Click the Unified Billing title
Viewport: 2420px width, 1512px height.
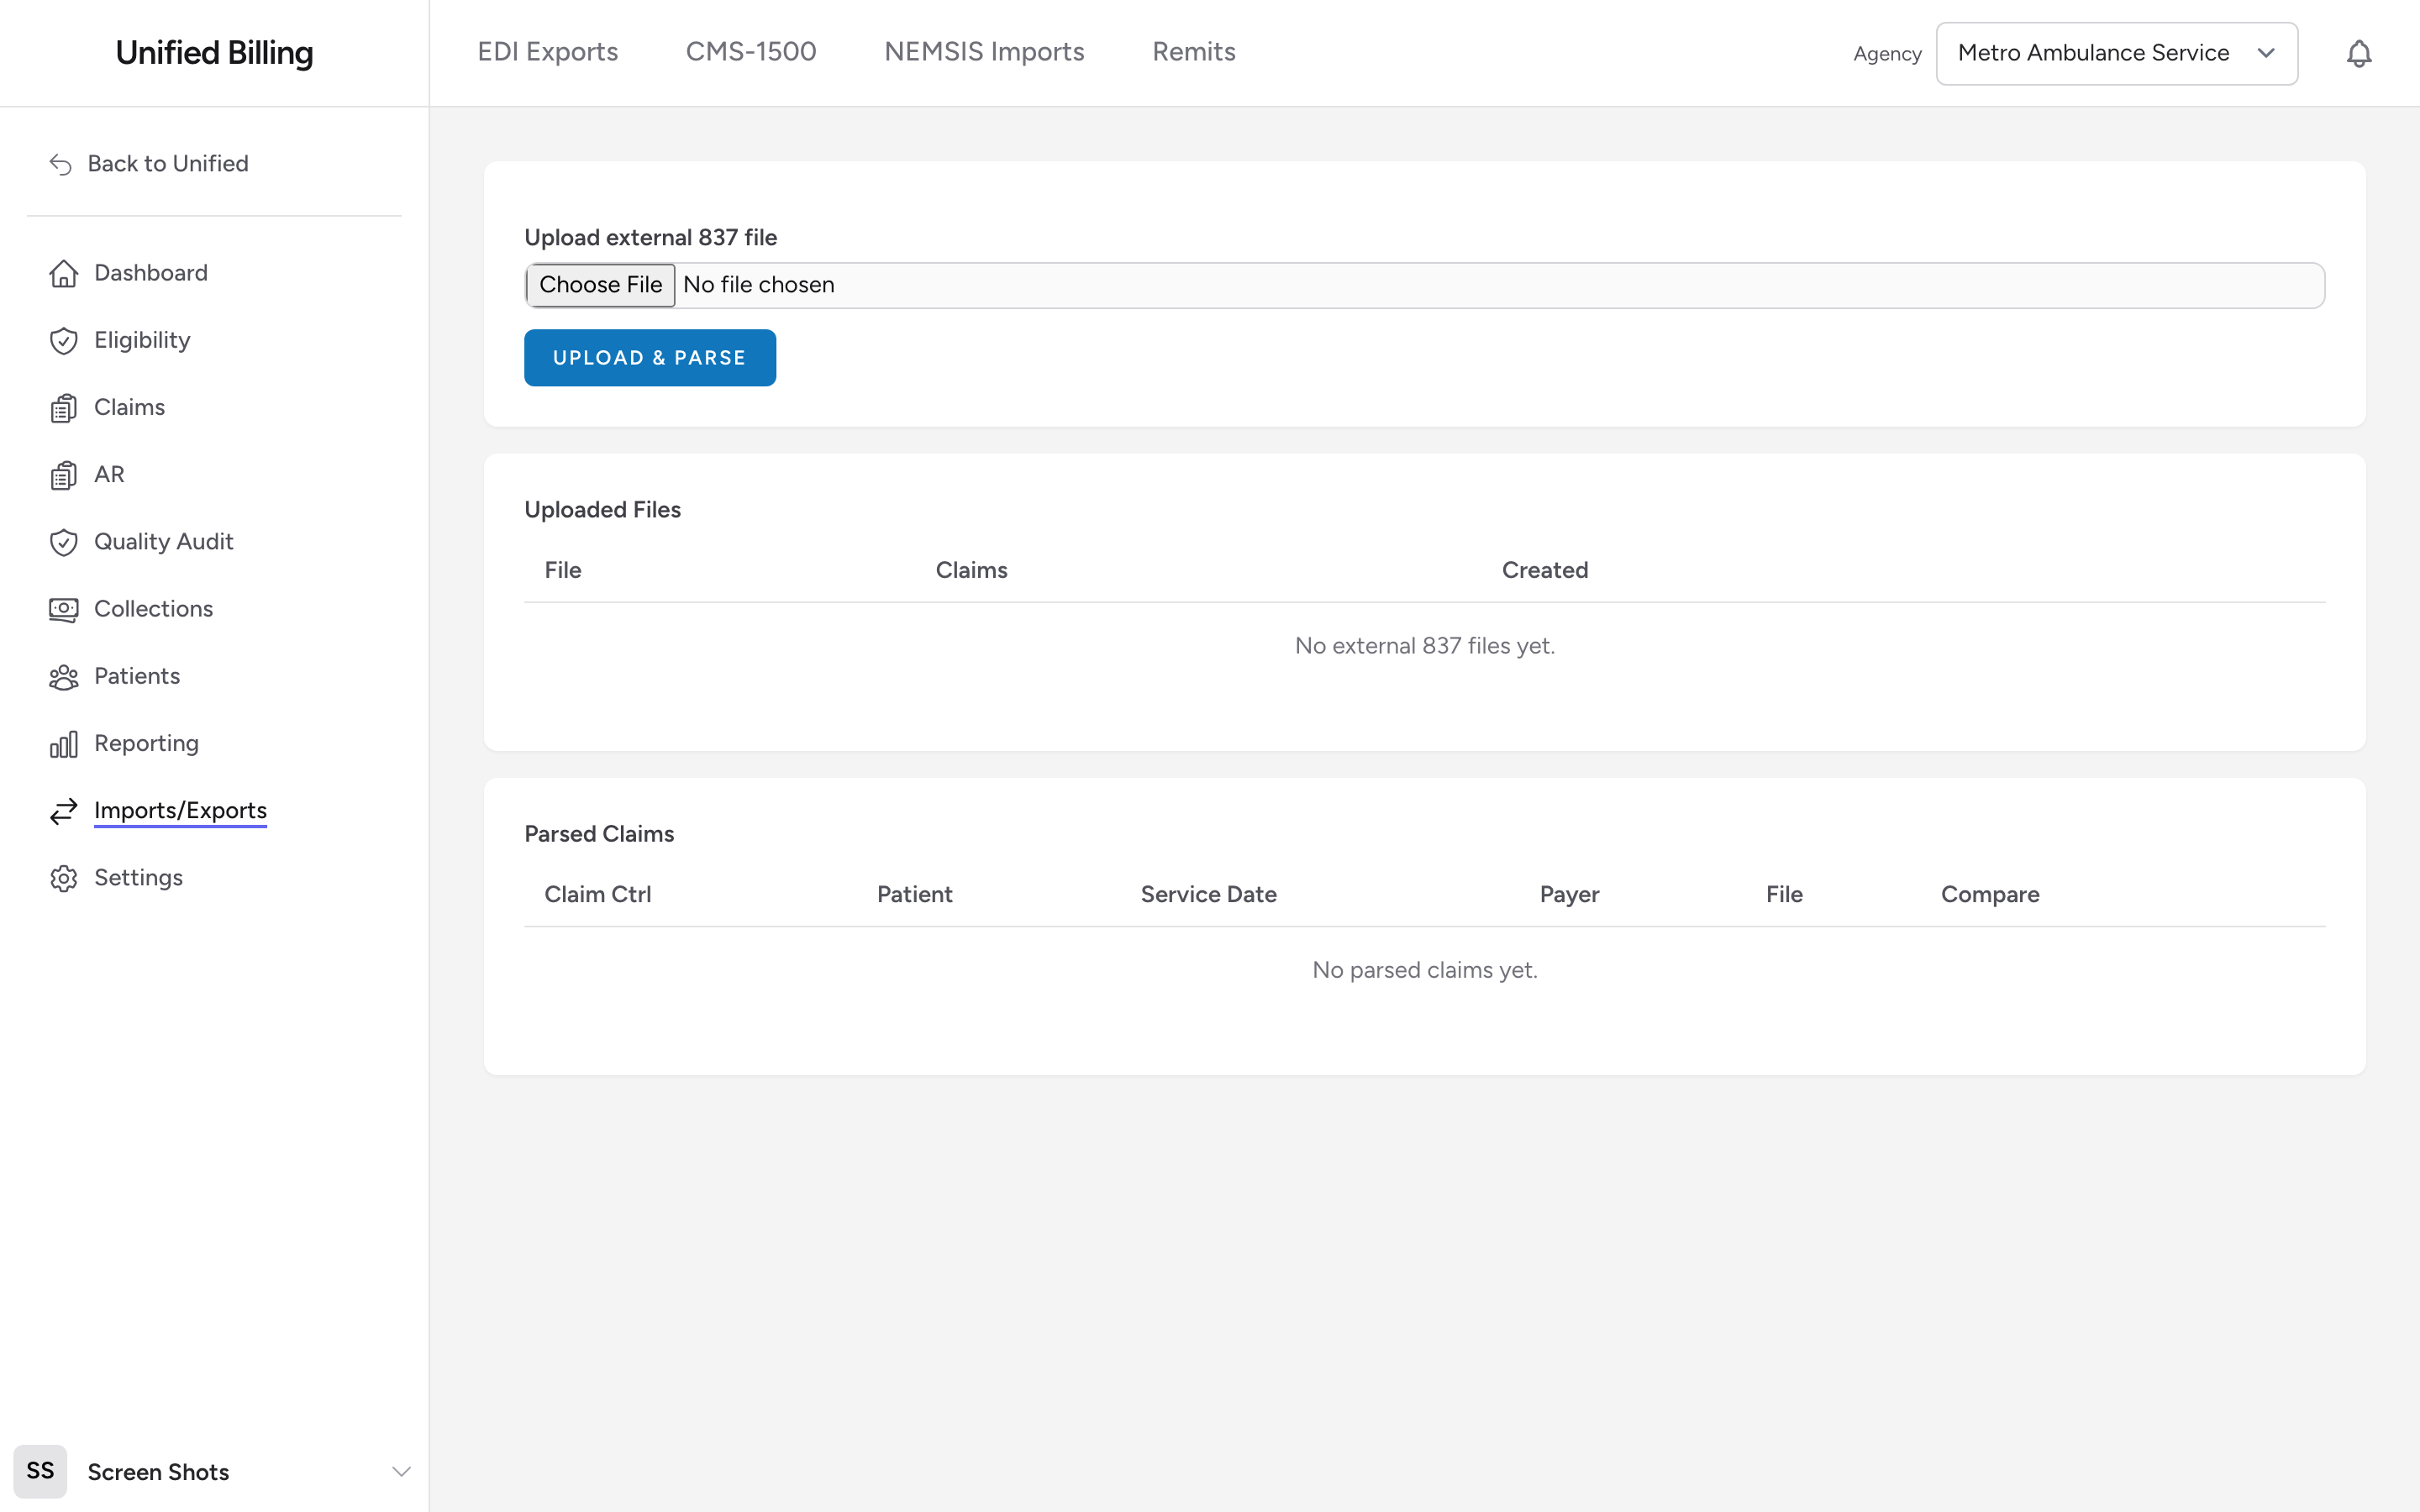click(x=214, y=53)
